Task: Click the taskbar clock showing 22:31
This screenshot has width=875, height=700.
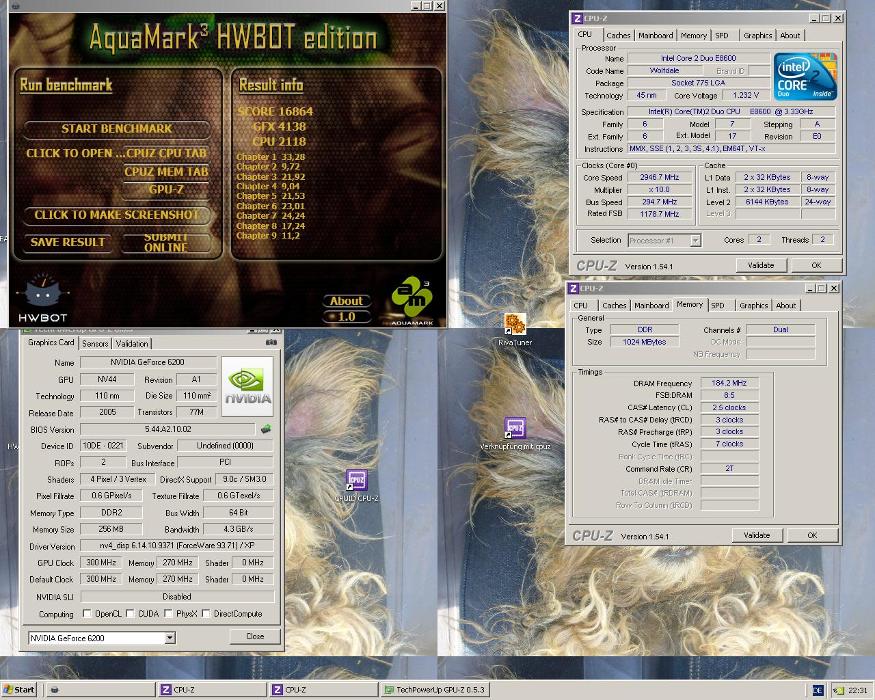Action: click(857, 691)
